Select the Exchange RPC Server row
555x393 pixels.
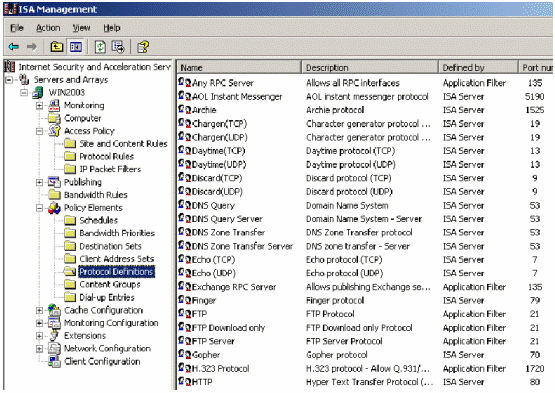tap(365, 287)
